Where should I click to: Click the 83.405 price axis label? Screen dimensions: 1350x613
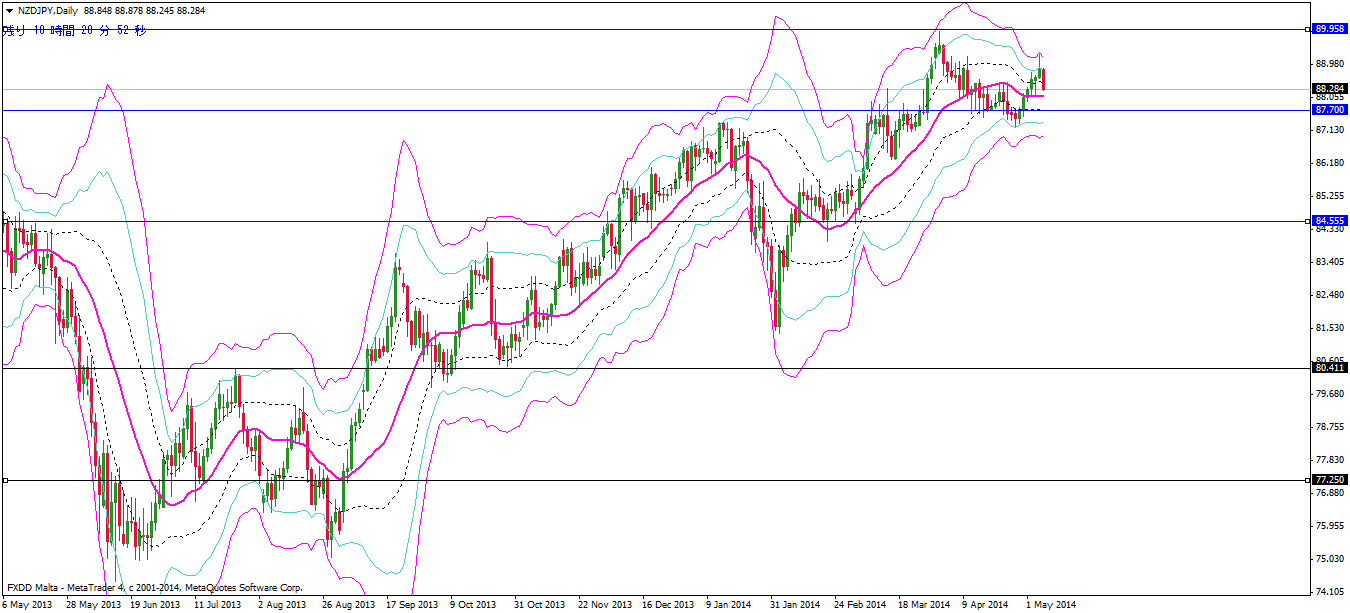[1330, 262]
